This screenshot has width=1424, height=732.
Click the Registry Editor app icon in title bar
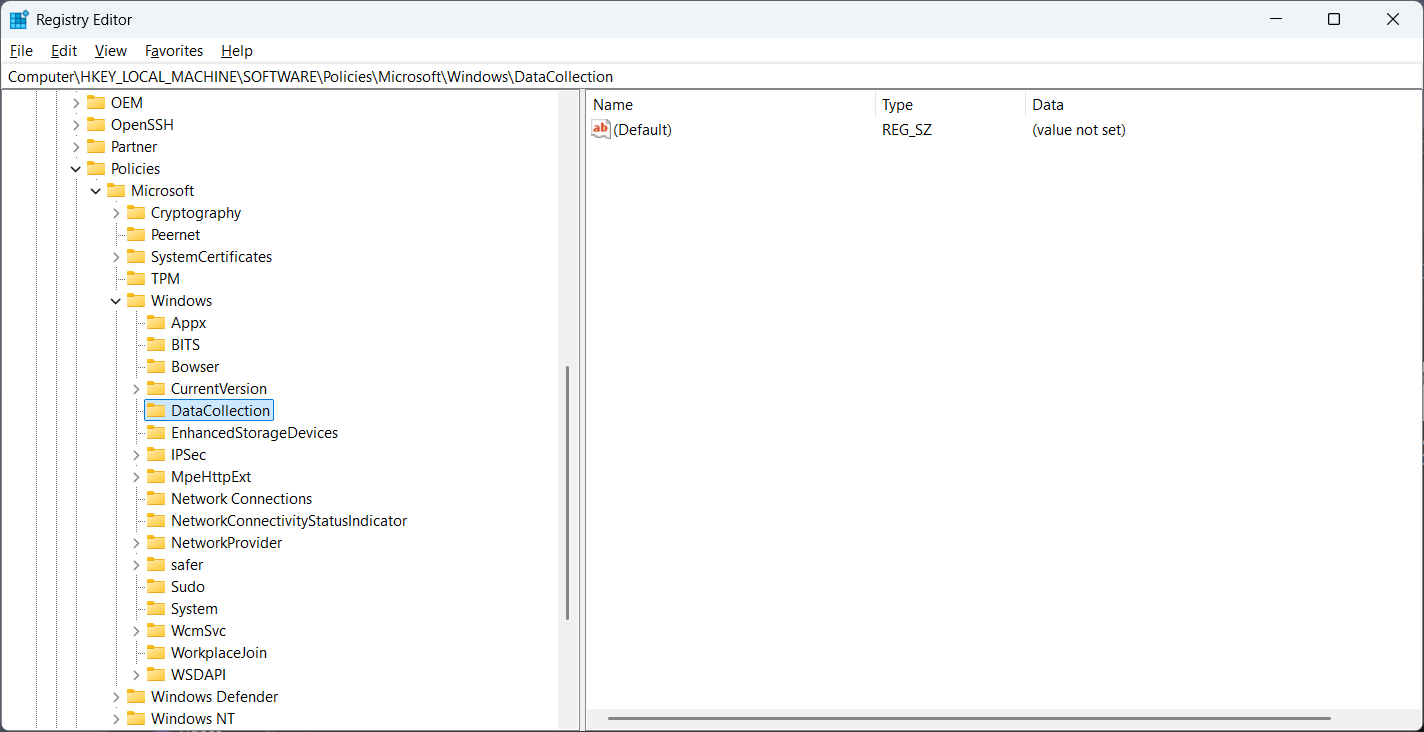pos(19,20)
